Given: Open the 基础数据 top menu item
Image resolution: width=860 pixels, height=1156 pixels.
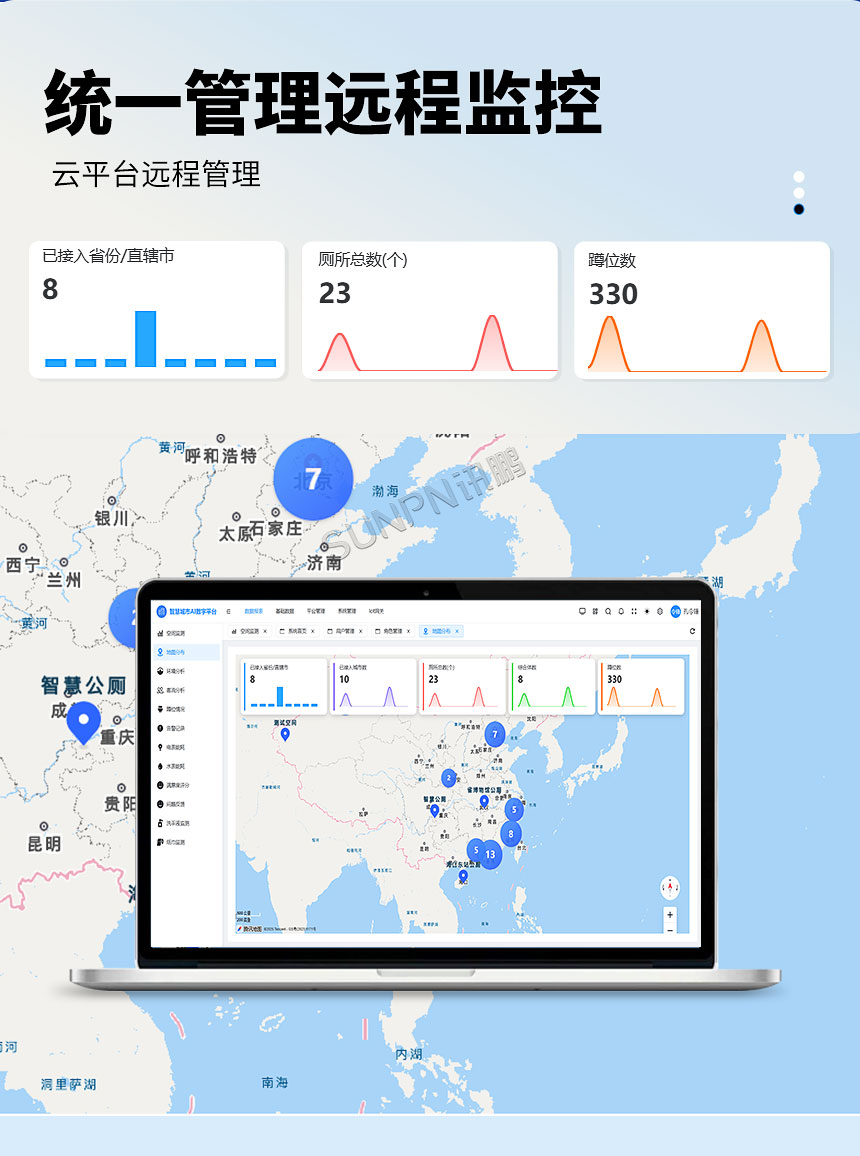Looking at the screenshot, I should click(285, 611).
